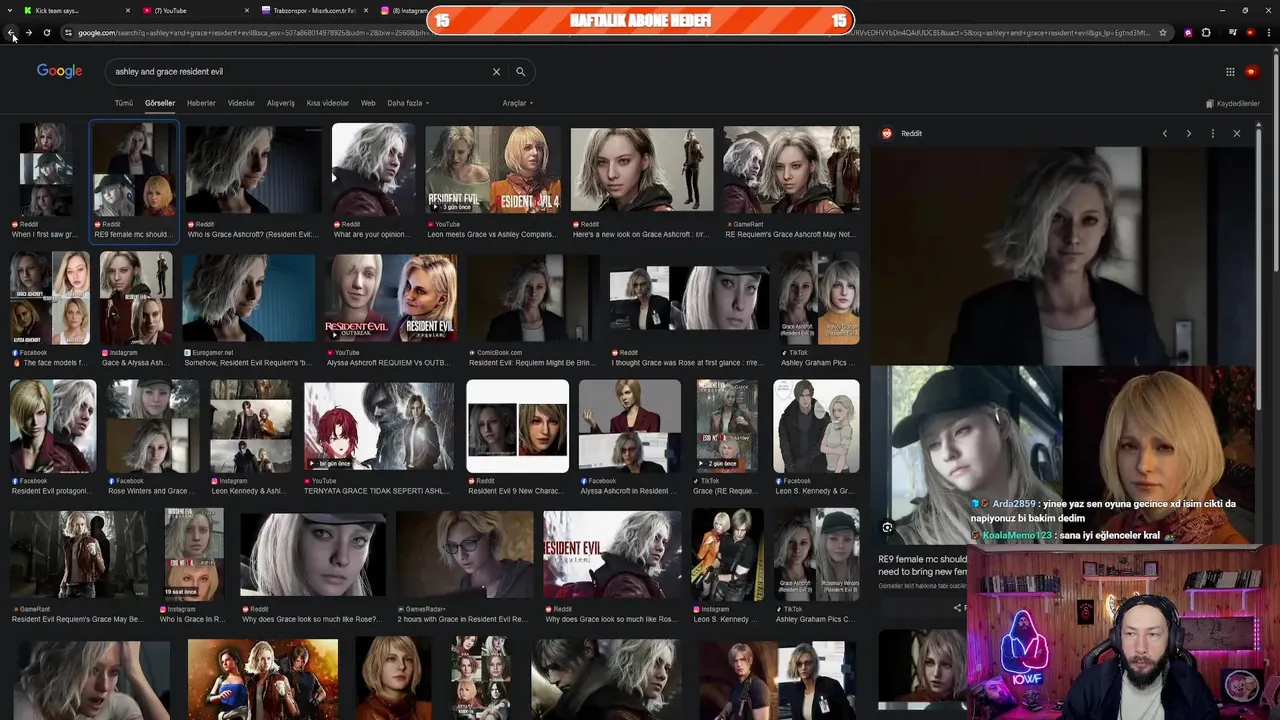Open 'TERNYATA GRACE TIDAK SEPERTI' YouTube thumbnail

[378, 438]
